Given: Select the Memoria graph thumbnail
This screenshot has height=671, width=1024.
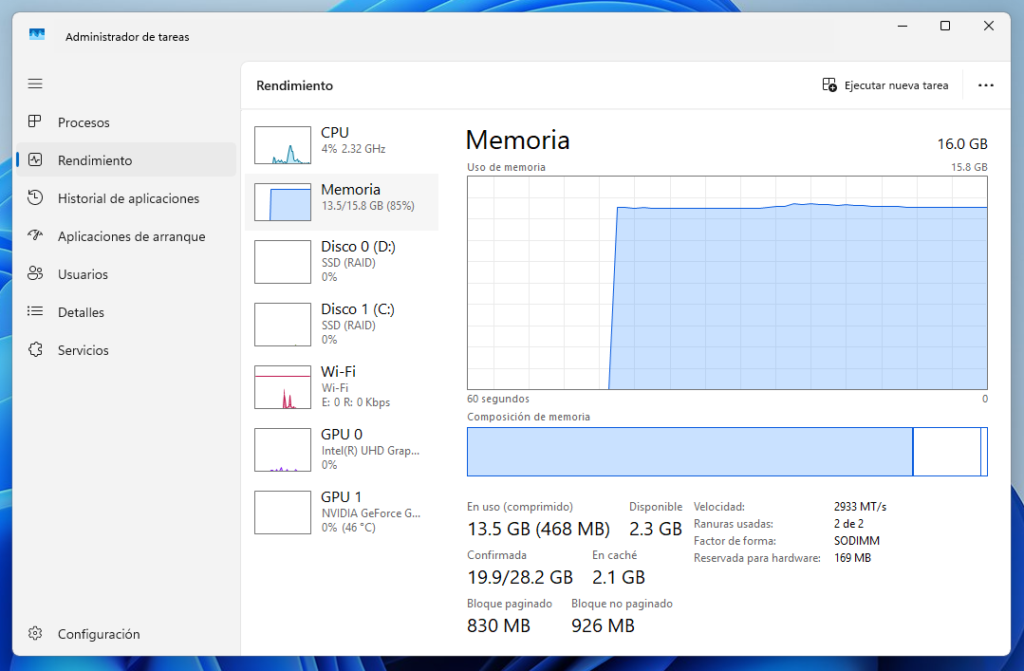Looking at the screenshot, I should 282,202.
